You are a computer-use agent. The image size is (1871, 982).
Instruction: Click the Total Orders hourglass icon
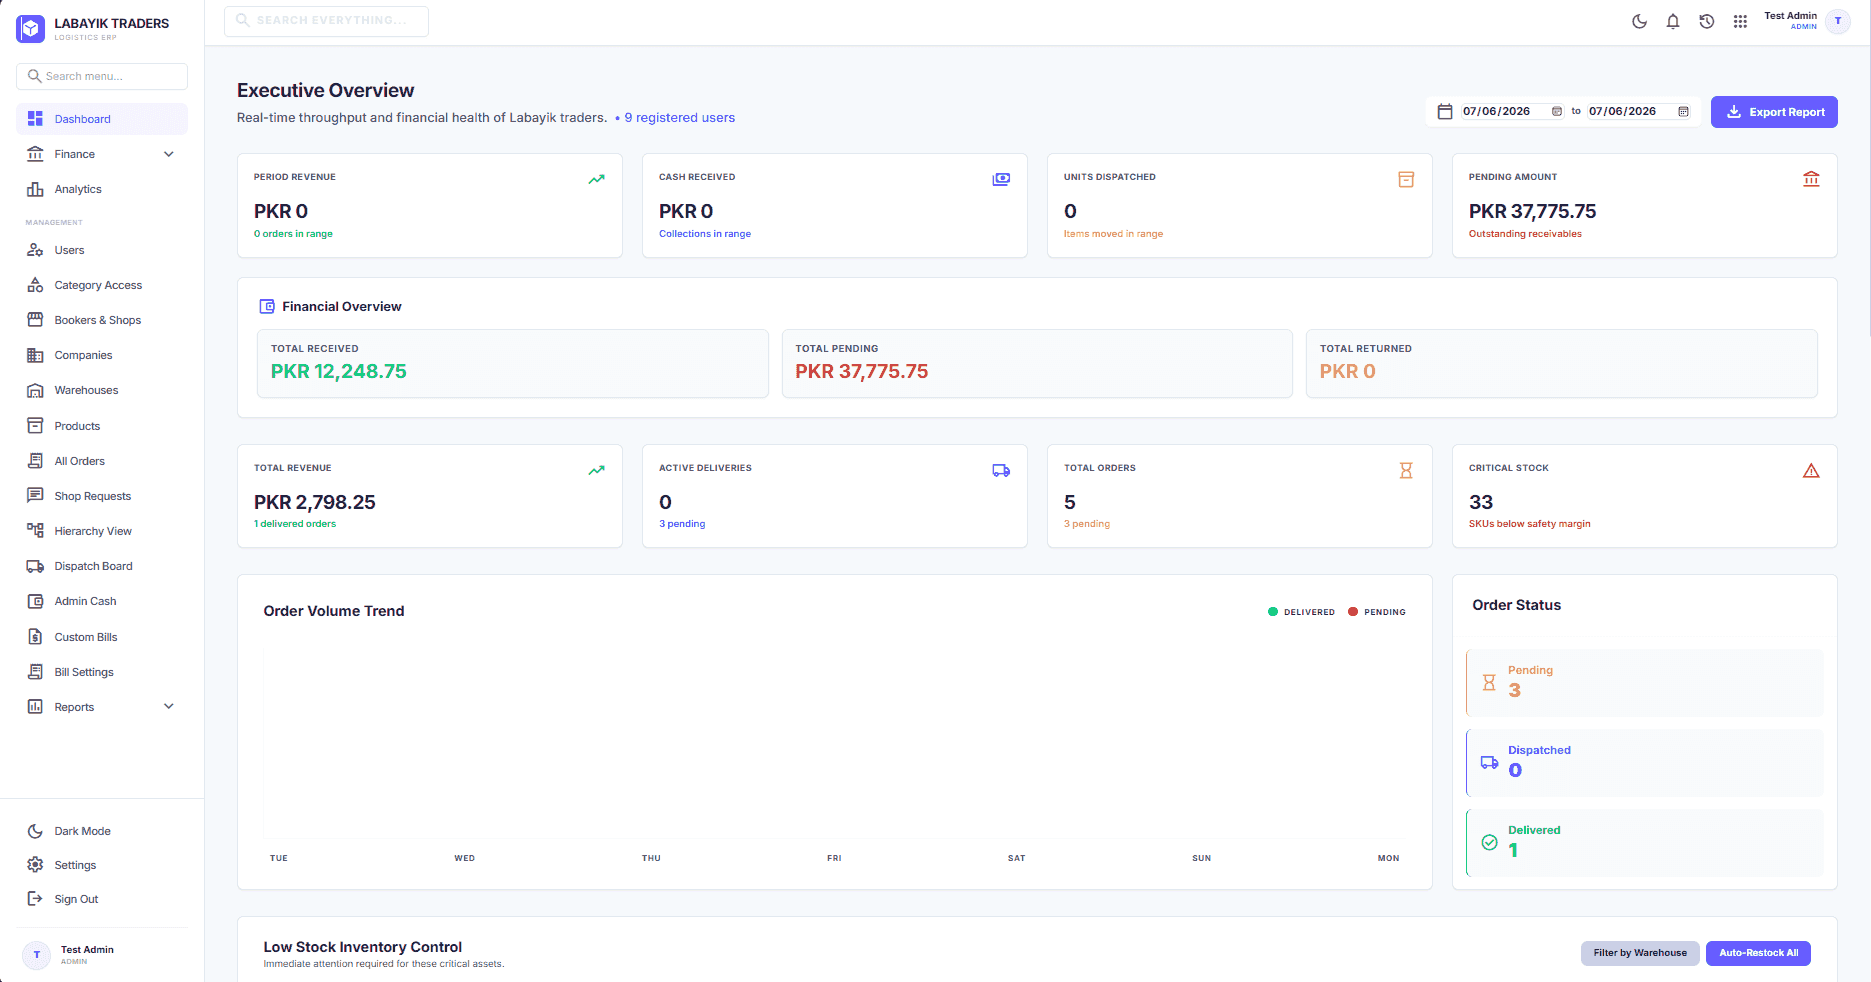coord(1406,470)
